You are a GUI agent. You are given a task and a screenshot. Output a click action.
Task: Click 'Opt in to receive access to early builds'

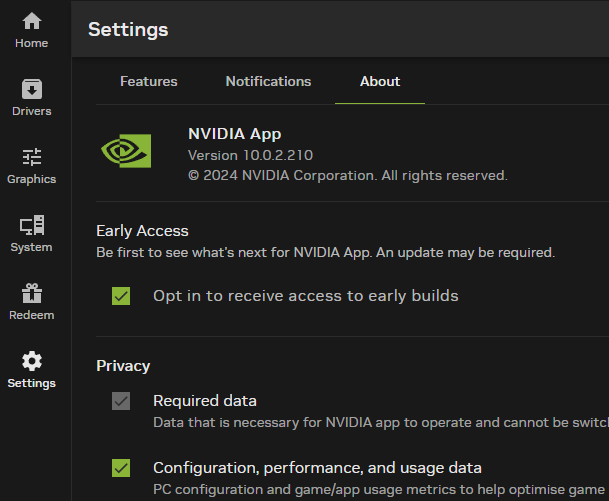pyautogui.click(x=306, y=296)
